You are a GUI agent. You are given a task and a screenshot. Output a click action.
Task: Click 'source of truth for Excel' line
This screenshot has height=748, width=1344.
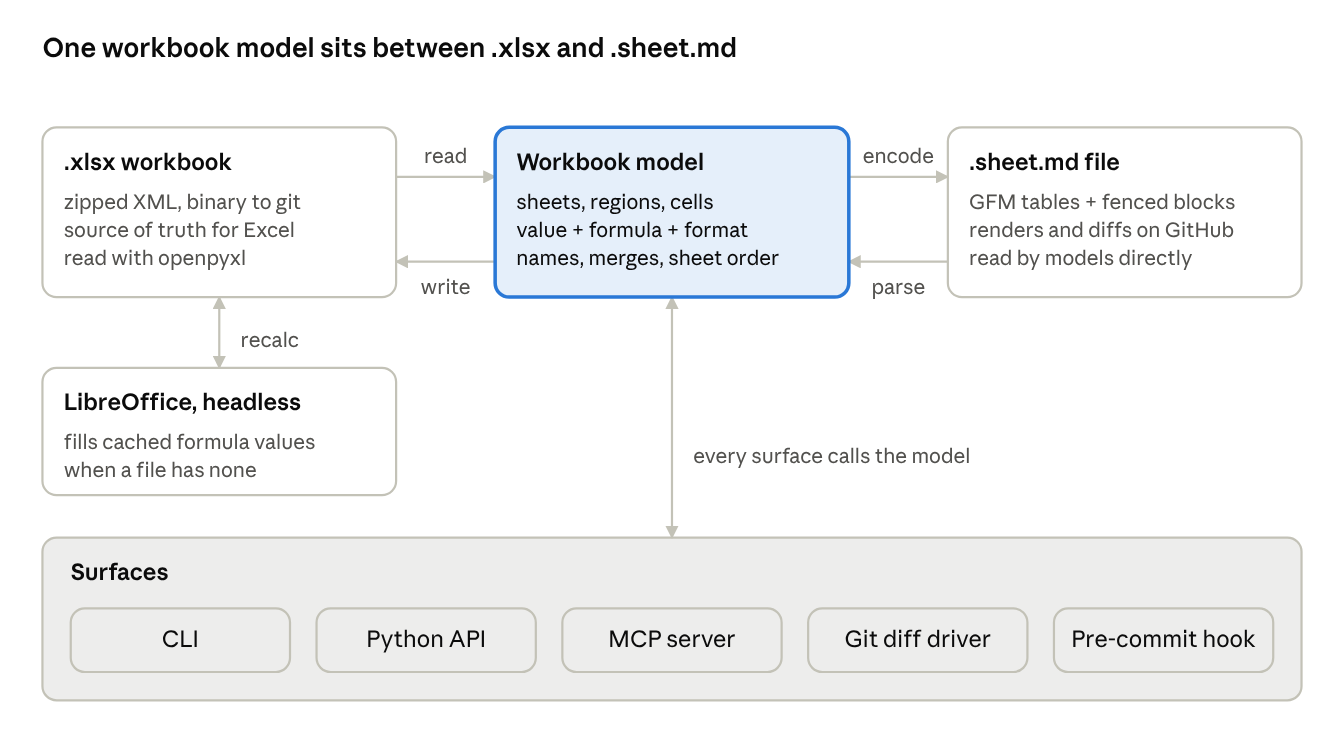[179, 230]
